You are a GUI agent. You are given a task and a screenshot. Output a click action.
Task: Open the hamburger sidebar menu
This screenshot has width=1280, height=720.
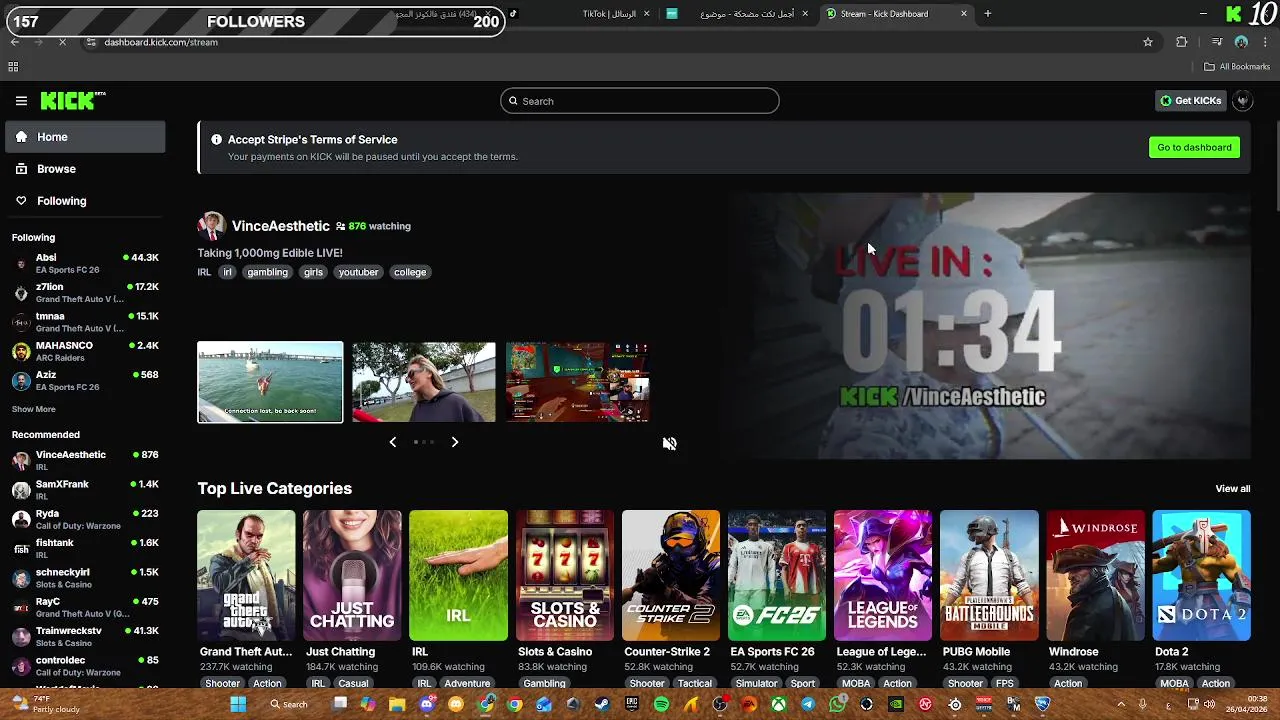(21, 101)
